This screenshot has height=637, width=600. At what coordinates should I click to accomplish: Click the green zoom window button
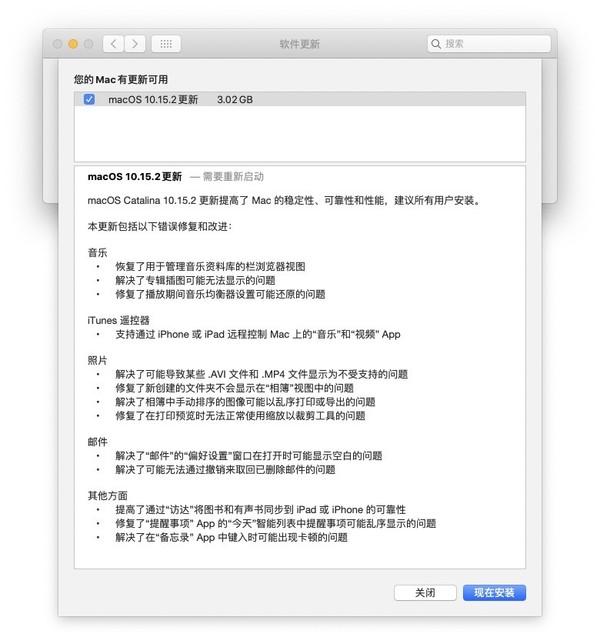(x=88, y=44)
